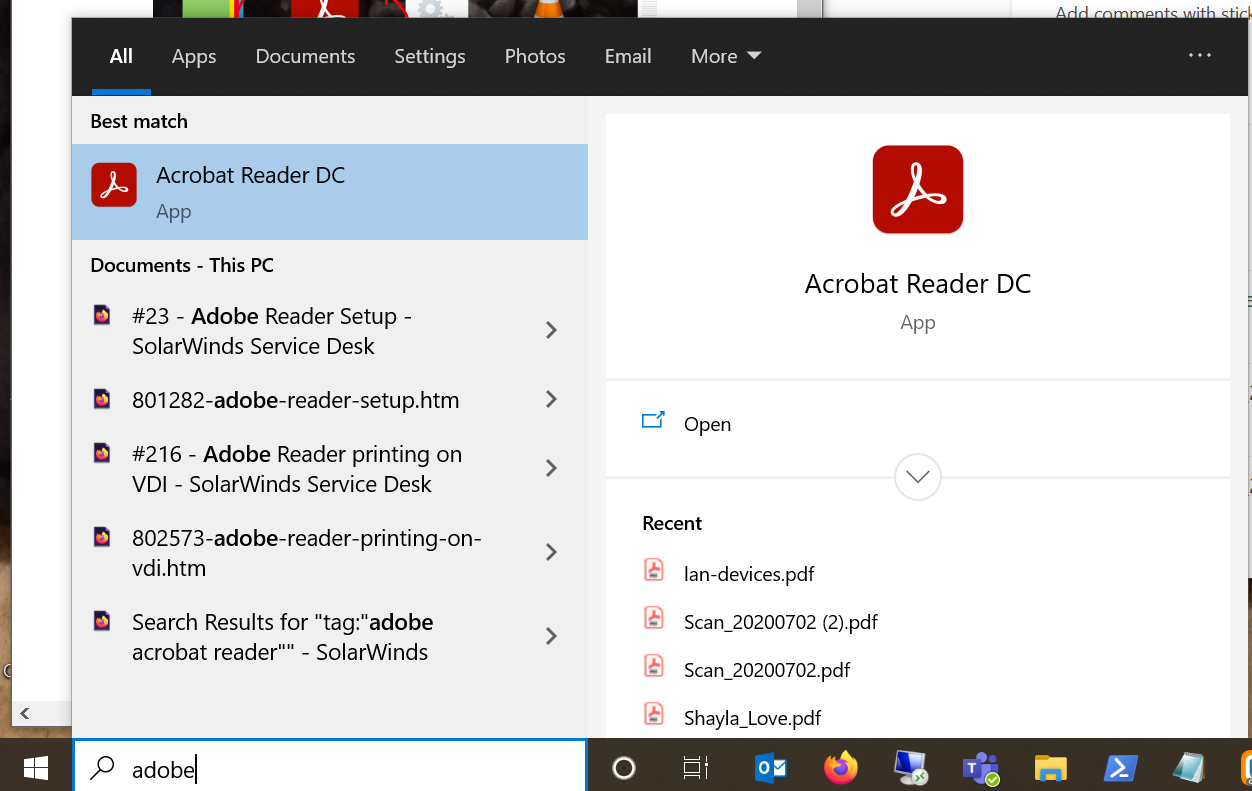Click Documents - This PC heading

182,265
